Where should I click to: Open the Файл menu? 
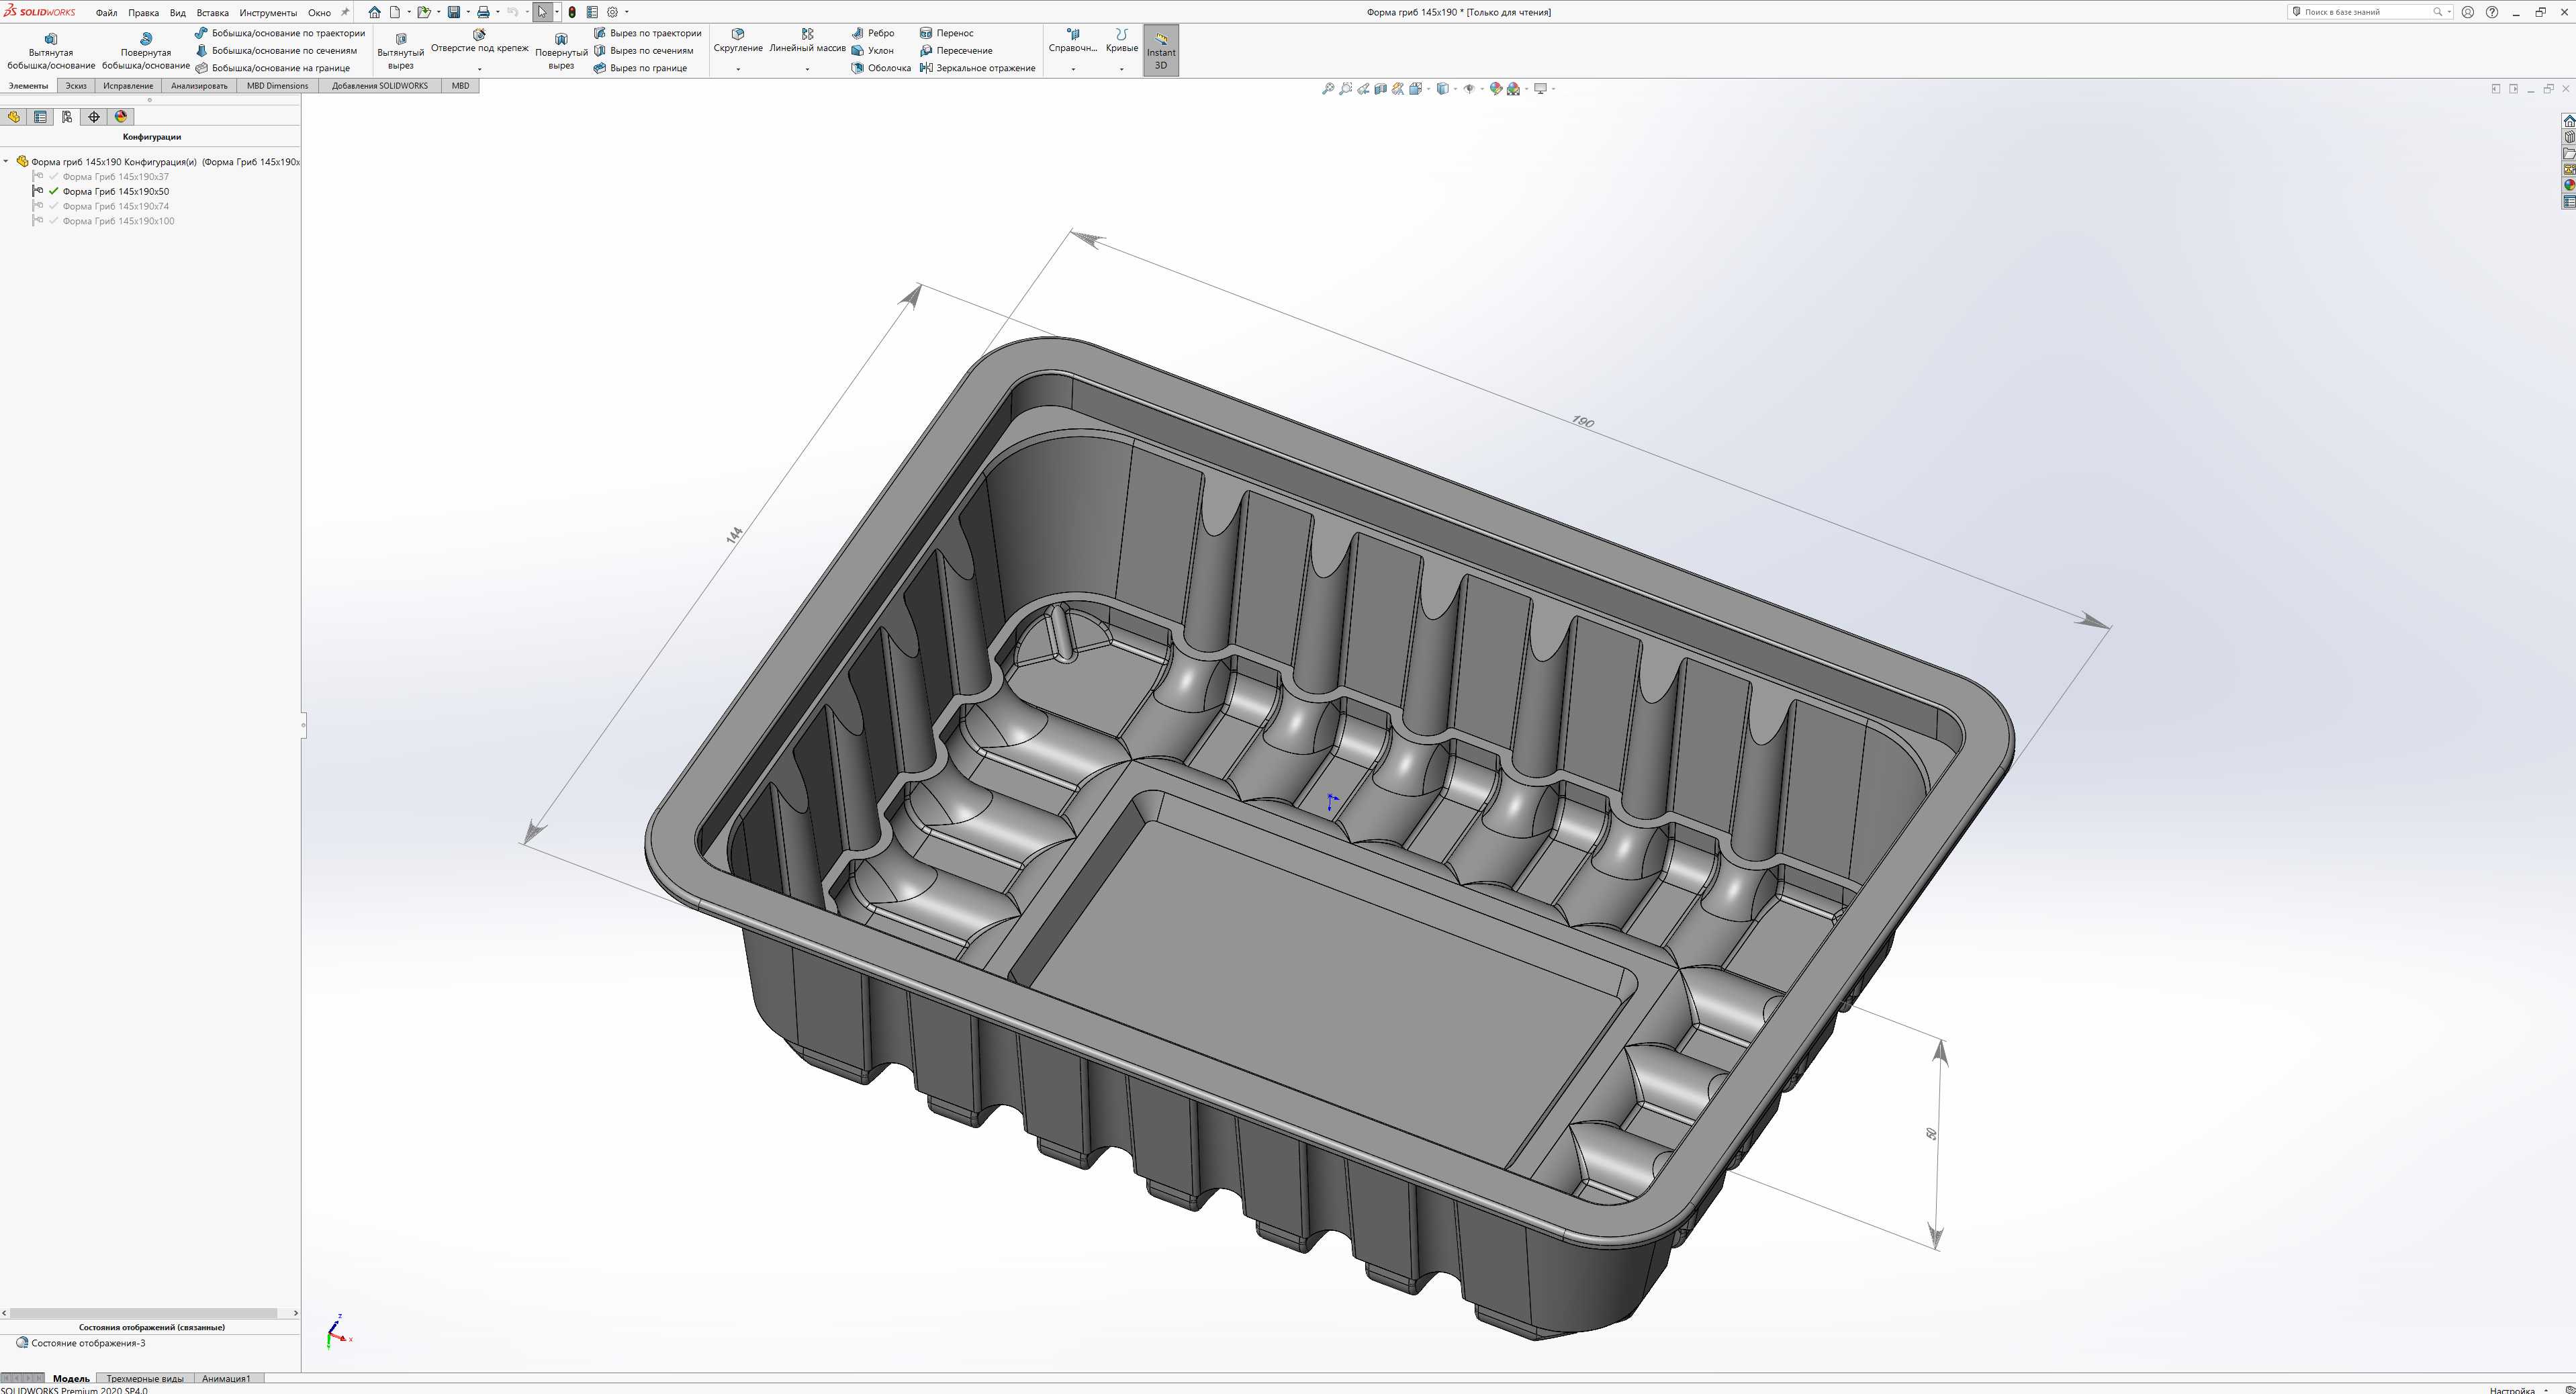(106, 13)
